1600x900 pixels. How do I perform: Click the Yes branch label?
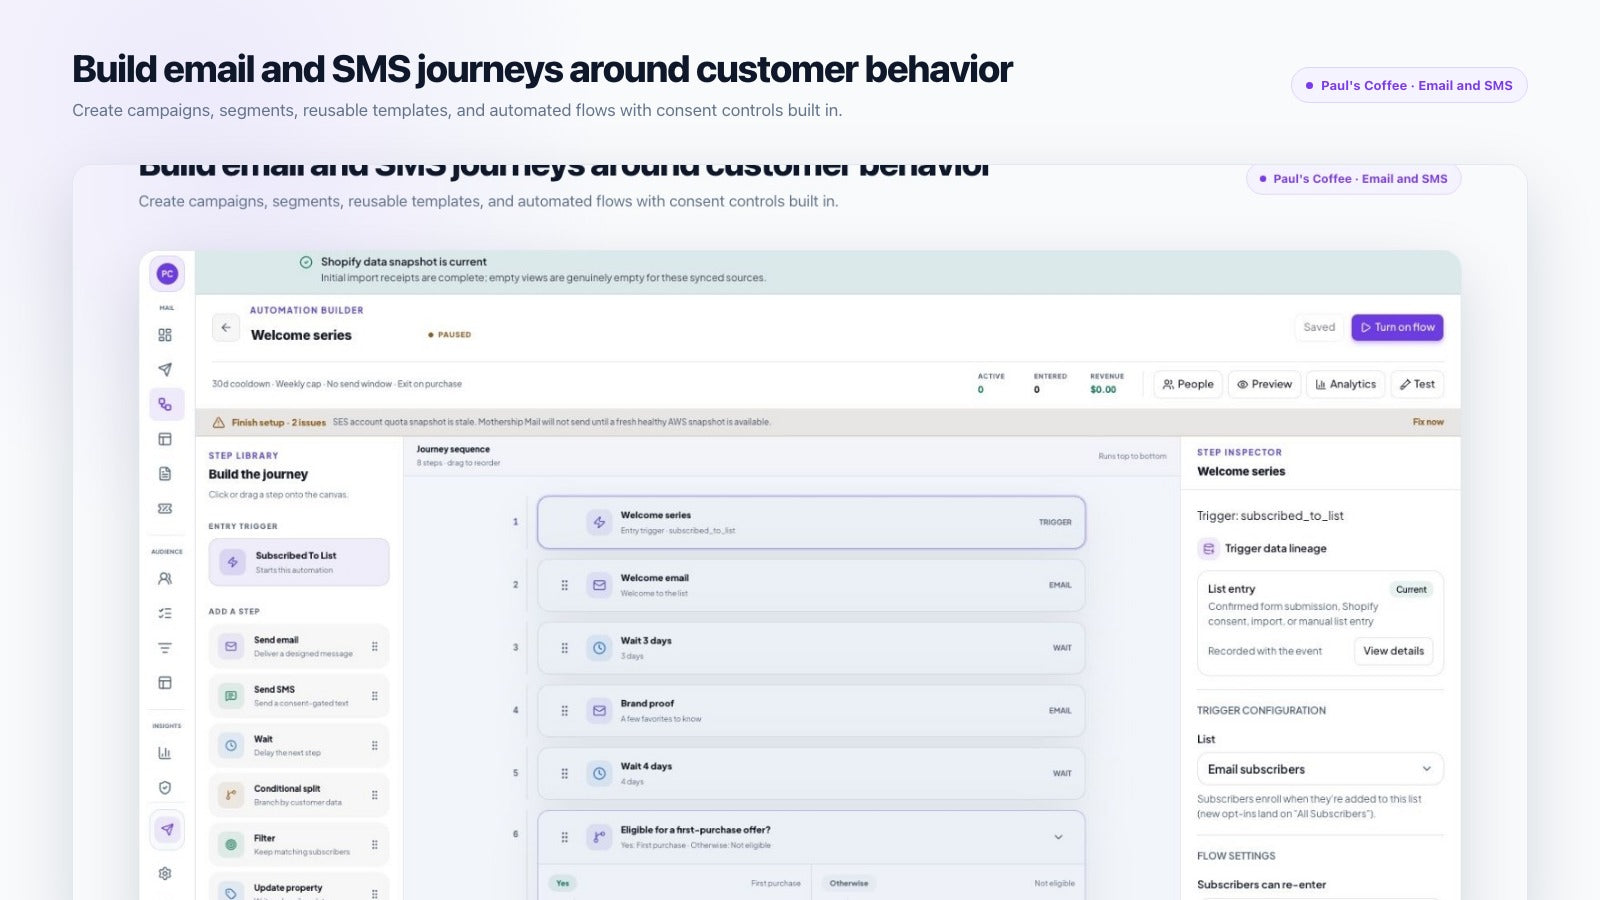(563, 883)
